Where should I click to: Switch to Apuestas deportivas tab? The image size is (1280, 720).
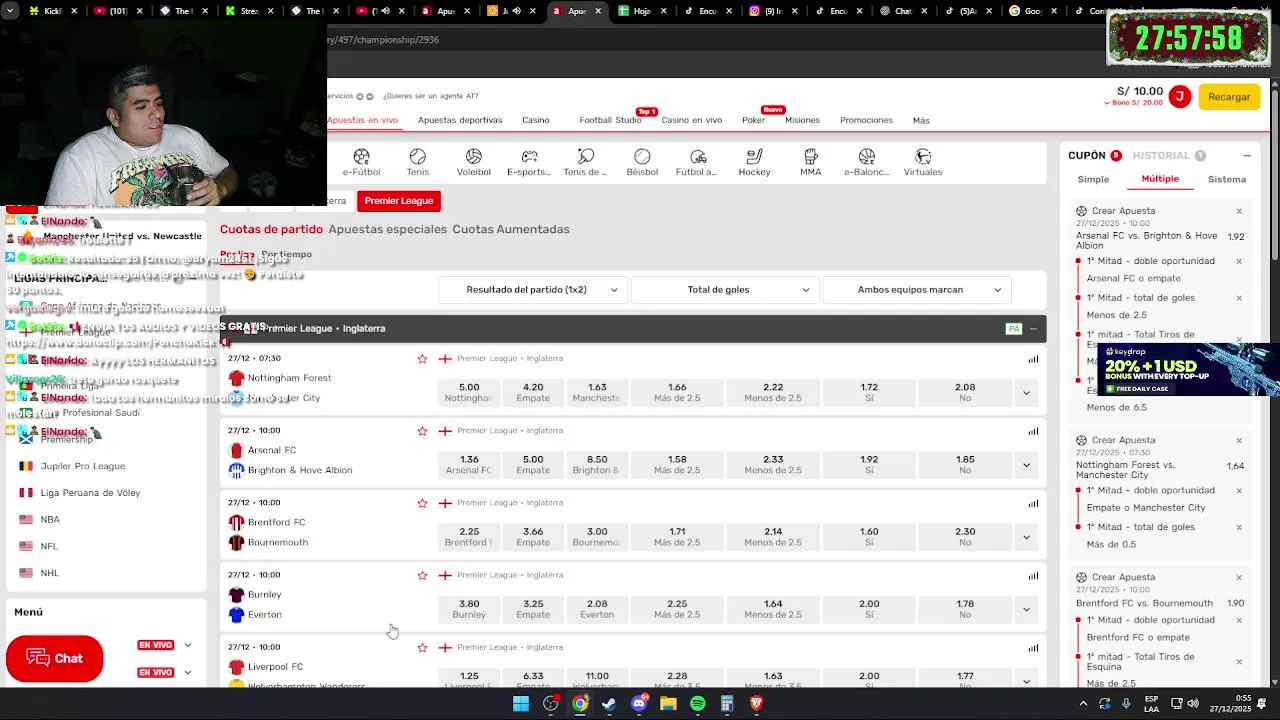coord(460,120)
